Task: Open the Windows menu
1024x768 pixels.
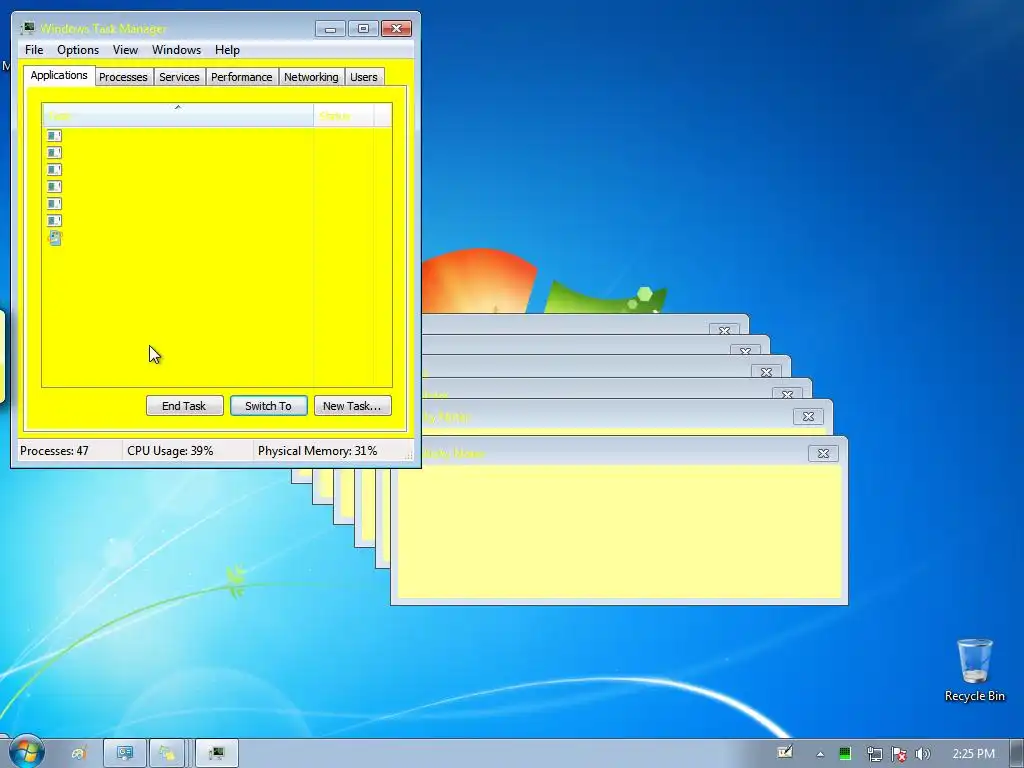Action: [176, 50]
